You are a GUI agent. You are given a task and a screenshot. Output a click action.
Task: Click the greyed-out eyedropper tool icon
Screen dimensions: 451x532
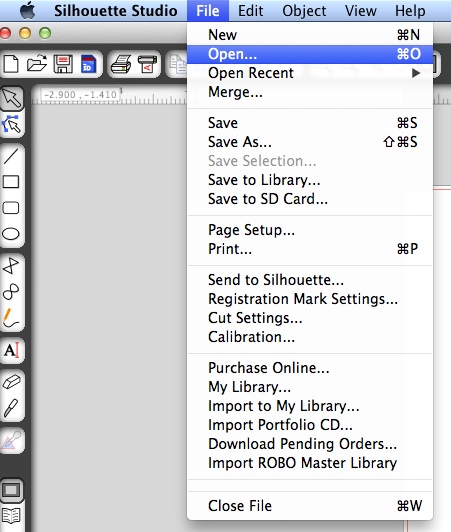coord(12,440)
